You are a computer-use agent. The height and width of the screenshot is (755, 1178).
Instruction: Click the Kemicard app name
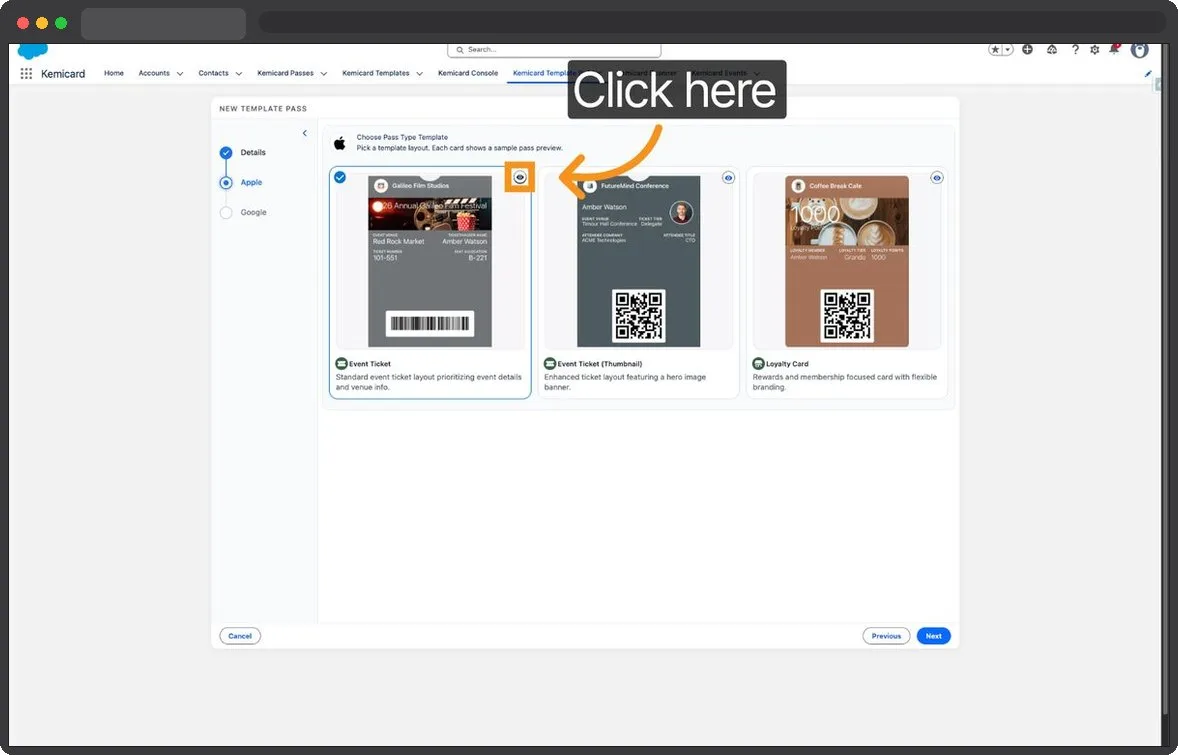63,74
